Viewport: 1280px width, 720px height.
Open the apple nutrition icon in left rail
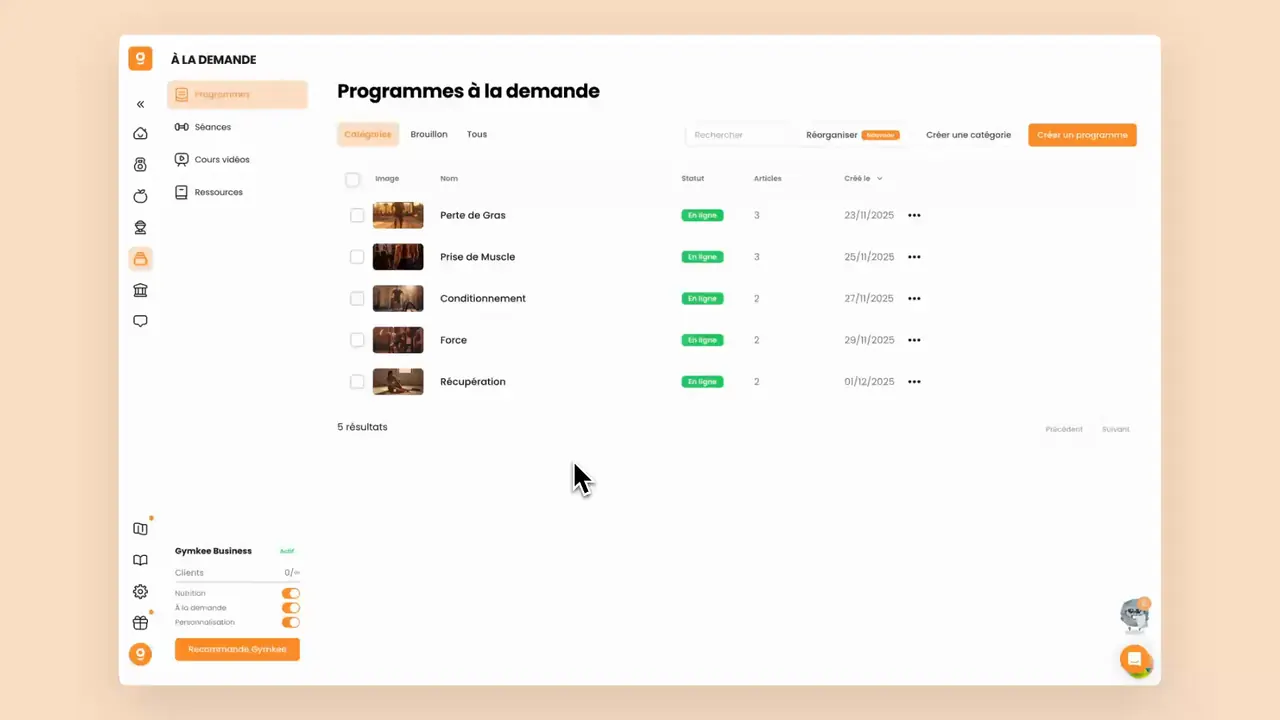140,196
